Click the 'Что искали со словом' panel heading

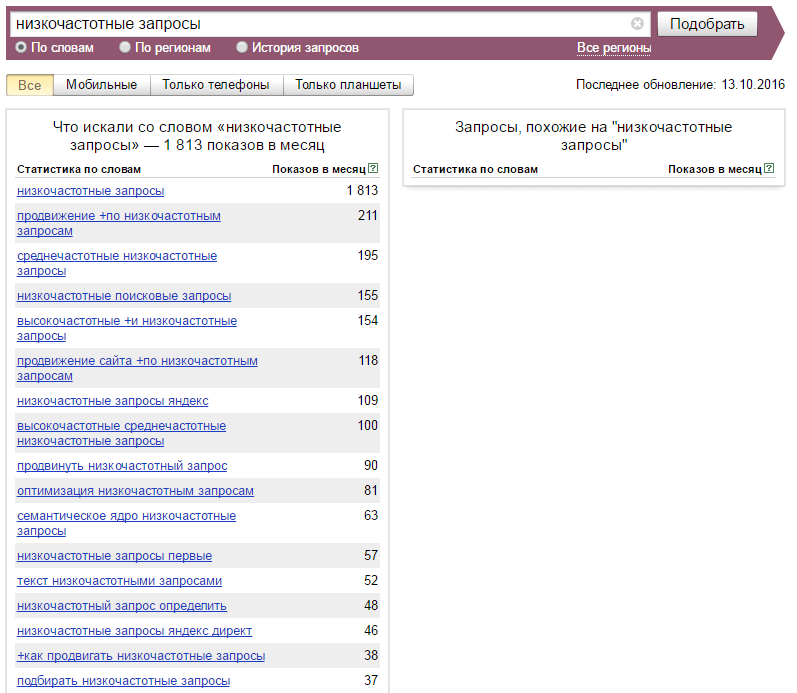coord(197,136)
